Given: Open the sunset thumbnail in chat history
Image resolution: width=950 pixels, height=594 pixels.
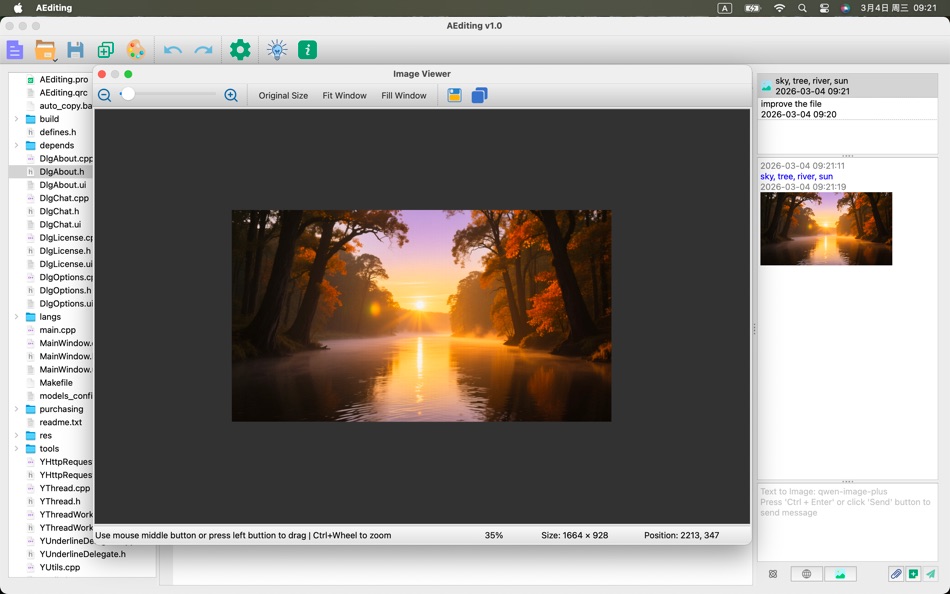Looking at the screenshot, I should (x=826, y=228).
